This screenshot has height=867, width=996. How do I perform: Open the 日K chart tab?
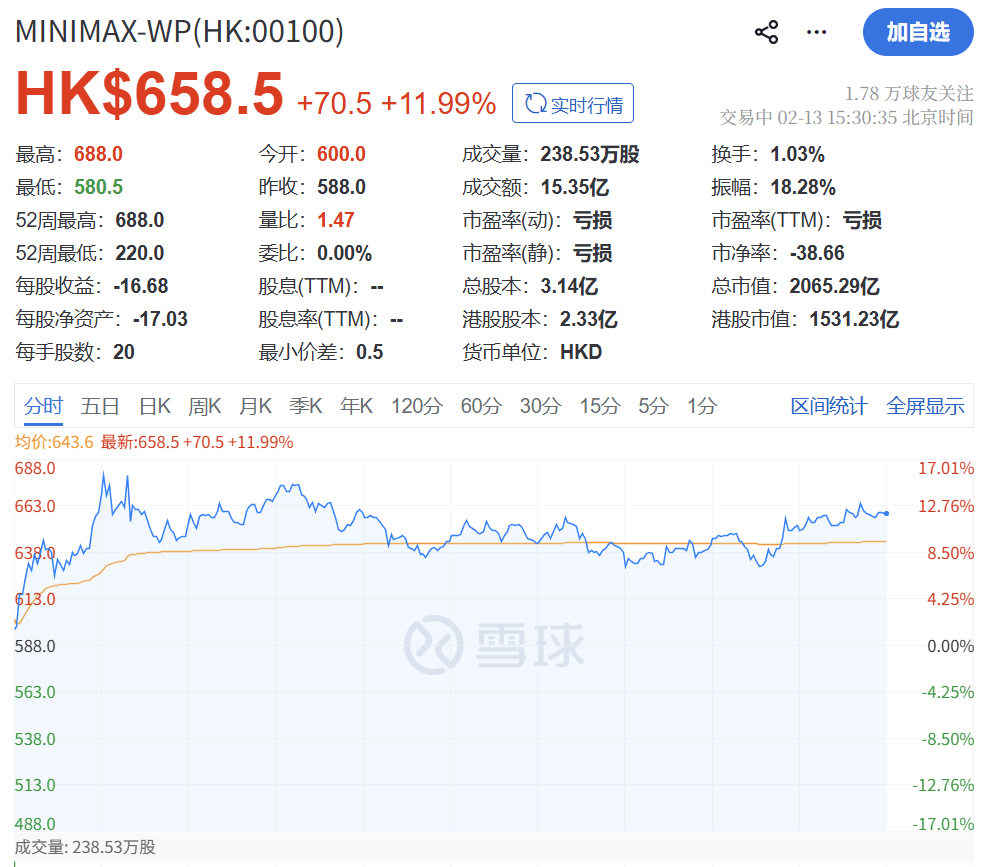click(154, 406)
